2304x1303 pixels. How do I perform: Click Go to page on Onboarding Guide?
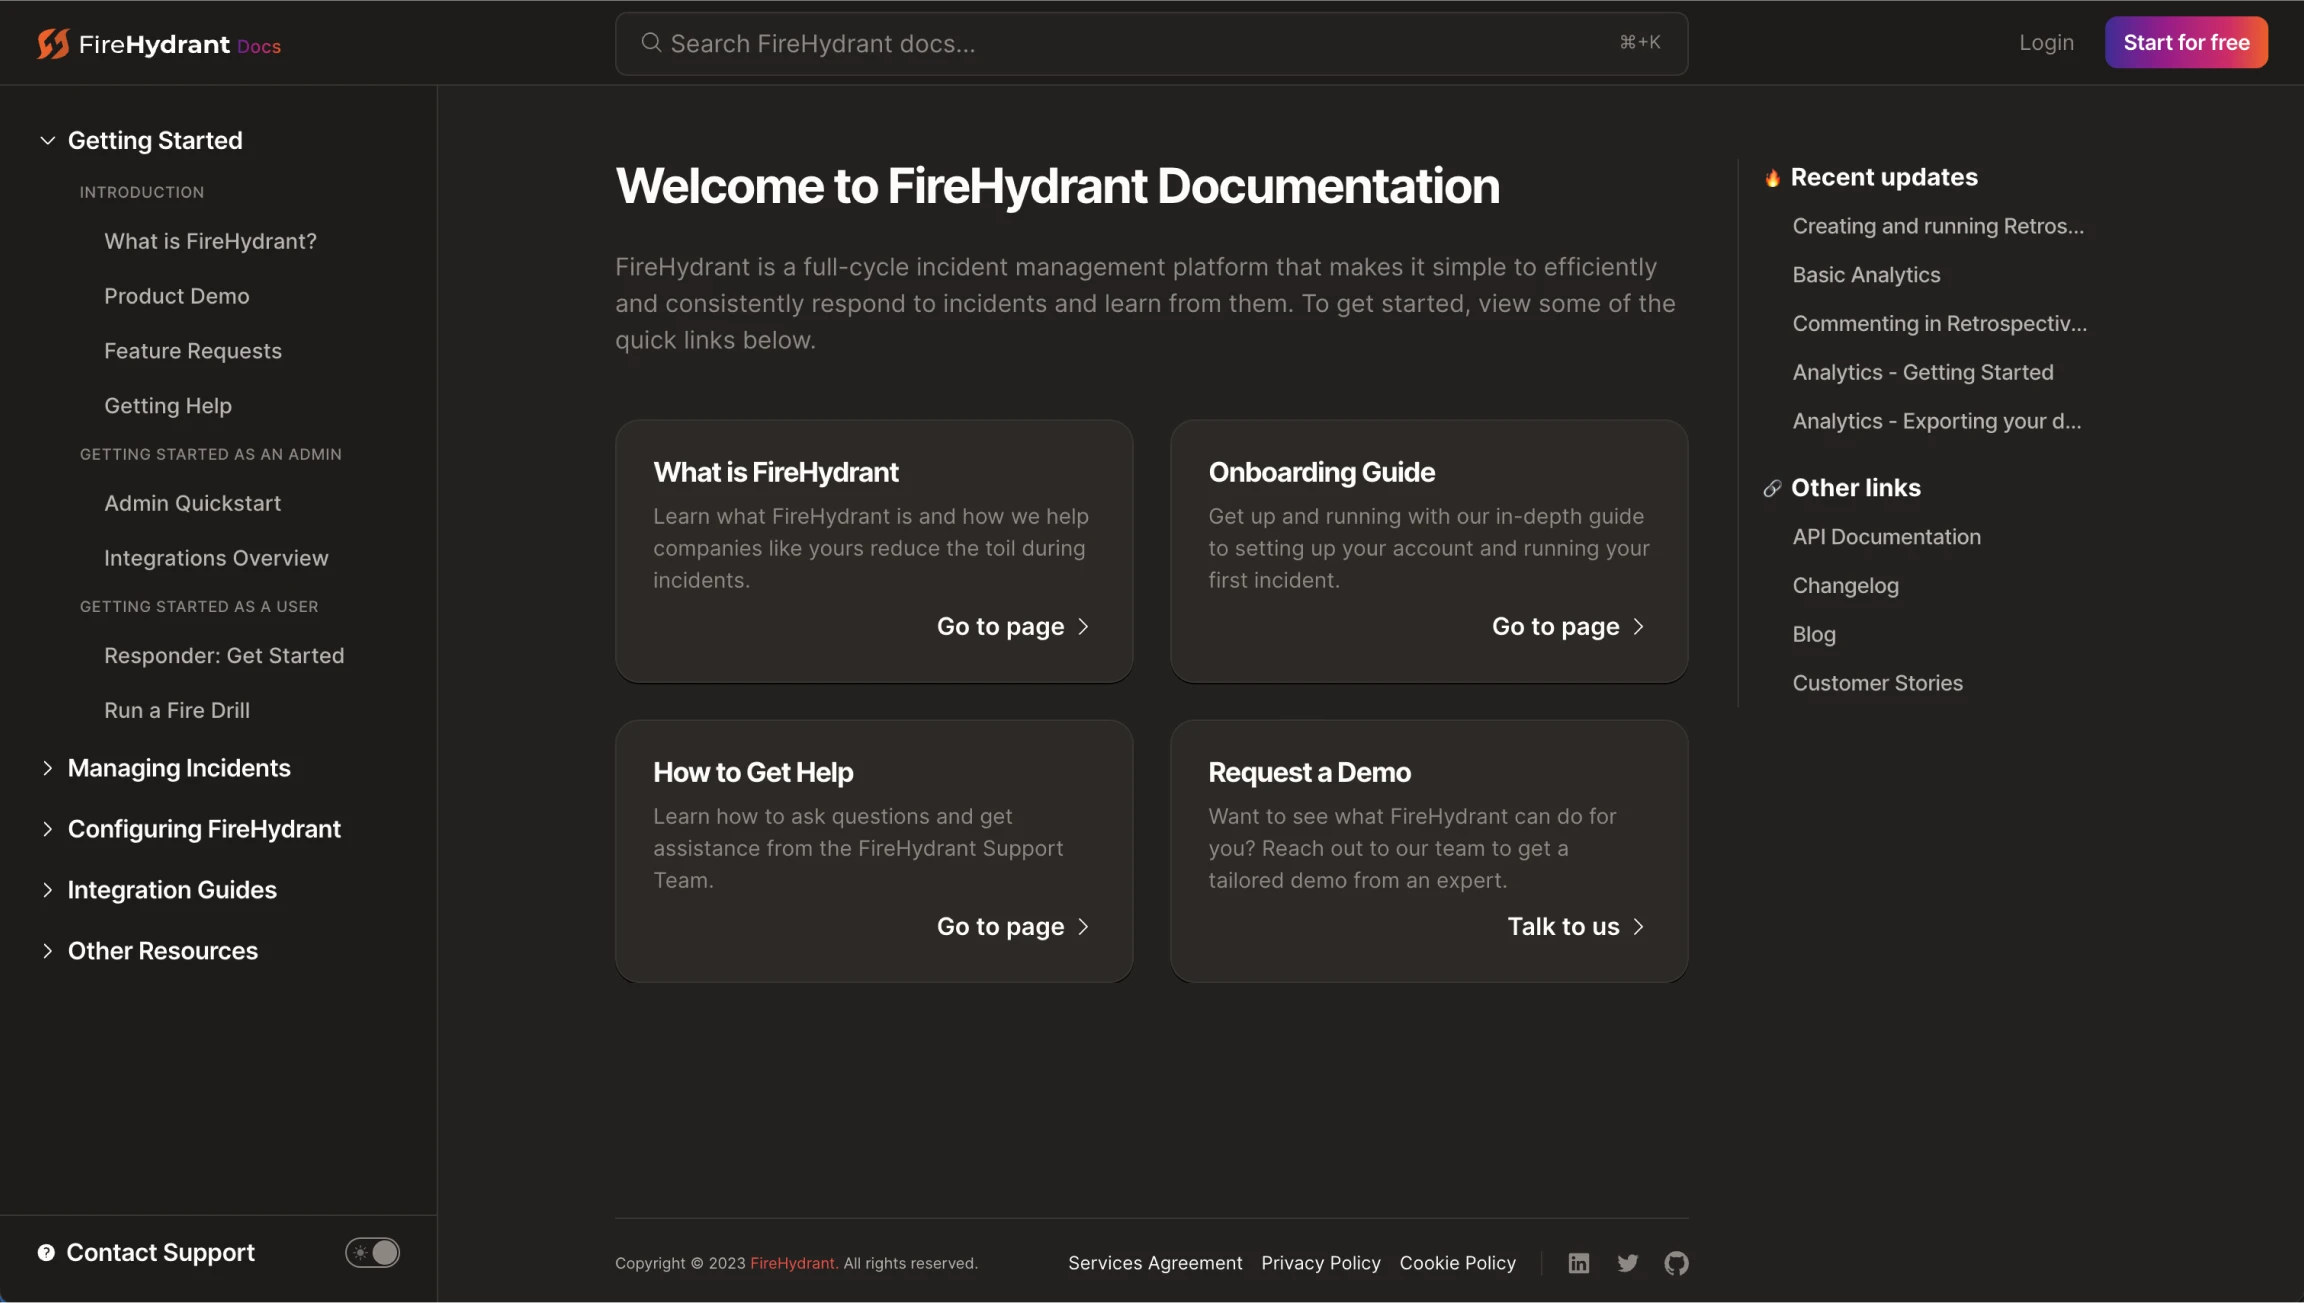(1563, 627)
